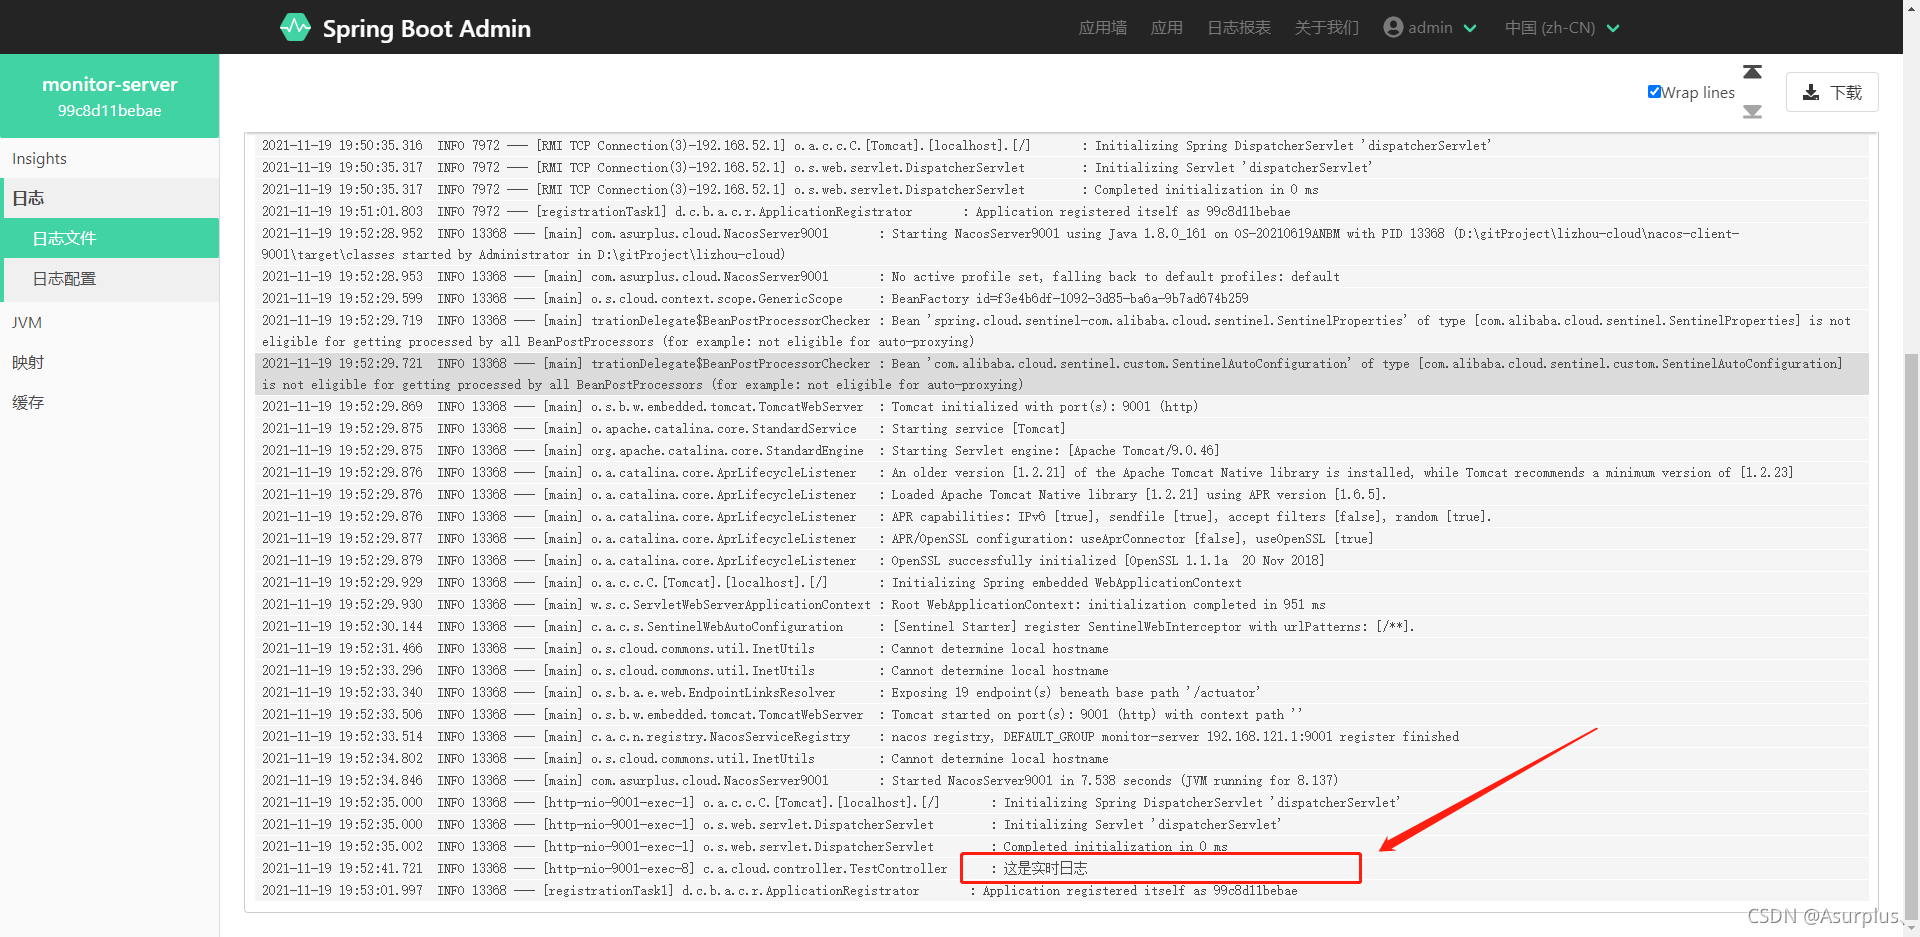Open the 日志配置 sidebar item
The width and height of the screenshot is (1920, 937).
pyautogui.click(x=110, y=279)
